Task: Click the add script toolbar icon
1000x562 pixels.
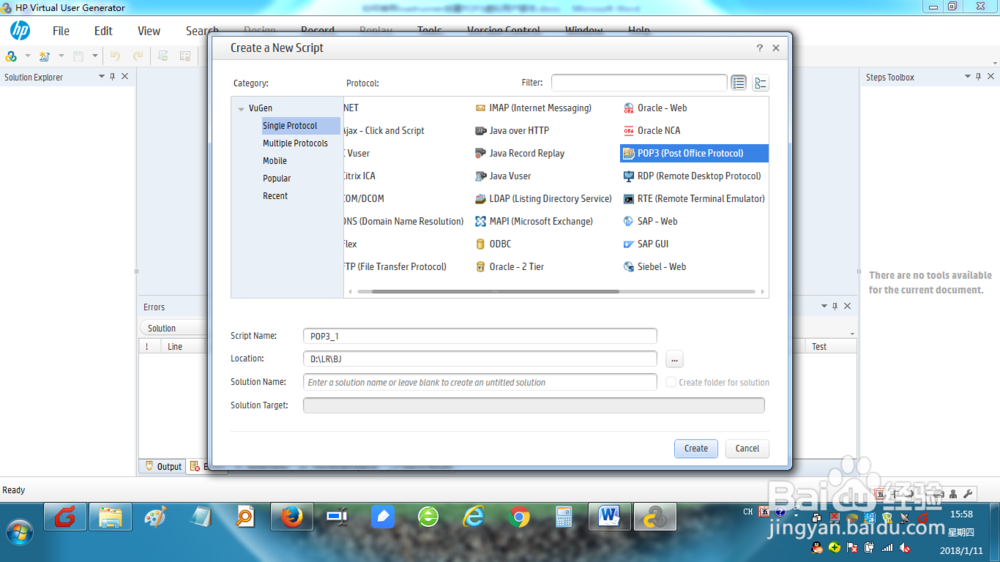Action: pyautogui.click(x=11, y=56)
